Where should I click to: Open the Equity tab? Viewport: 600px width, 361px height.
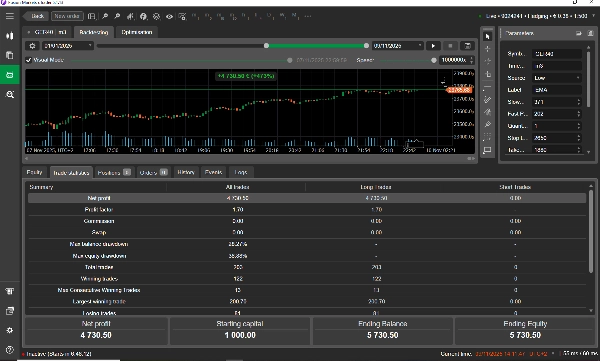coord(34,172)
